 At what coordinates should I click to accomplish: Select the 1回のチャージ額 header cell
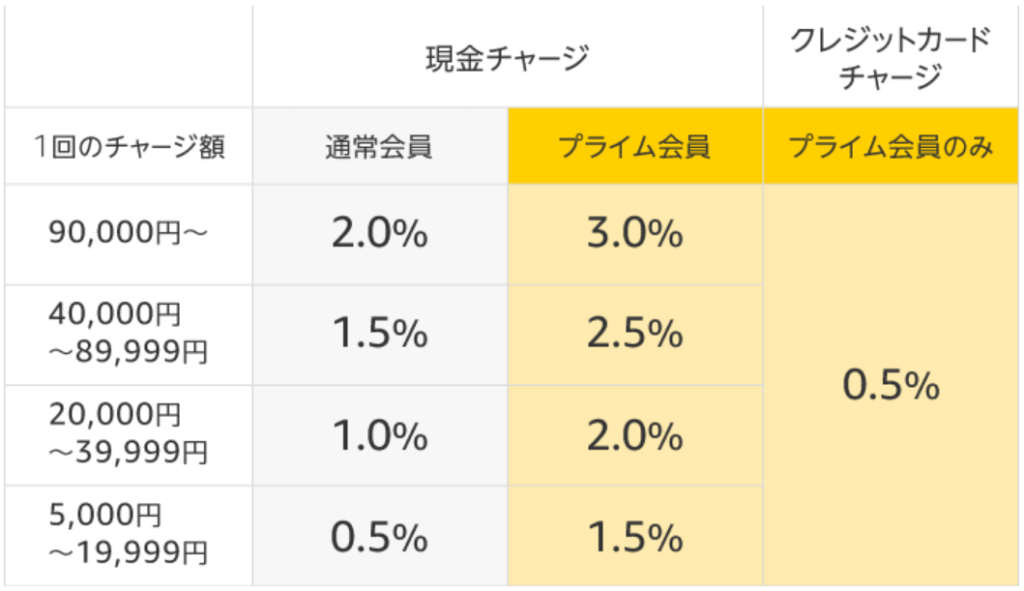coord(128,147)
